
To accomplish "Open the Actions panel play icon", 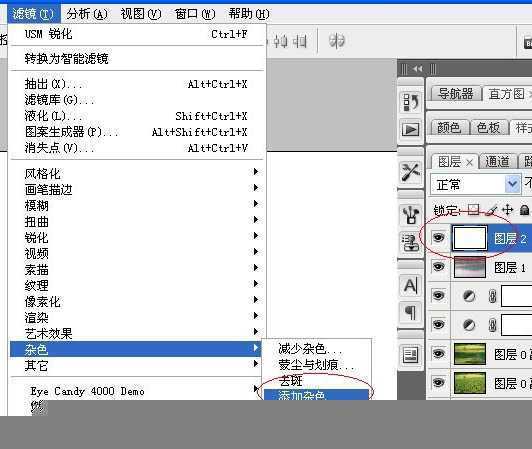I will 411,129.
